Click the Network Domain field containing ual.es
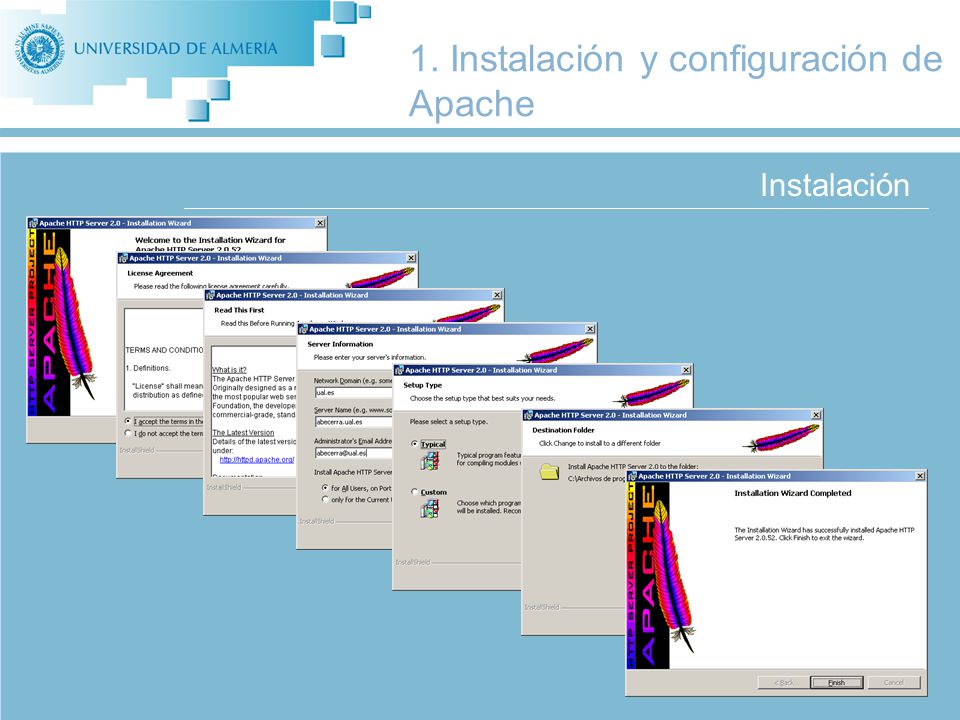The width and height of the screenshot is (960, 720). [353, 392]
